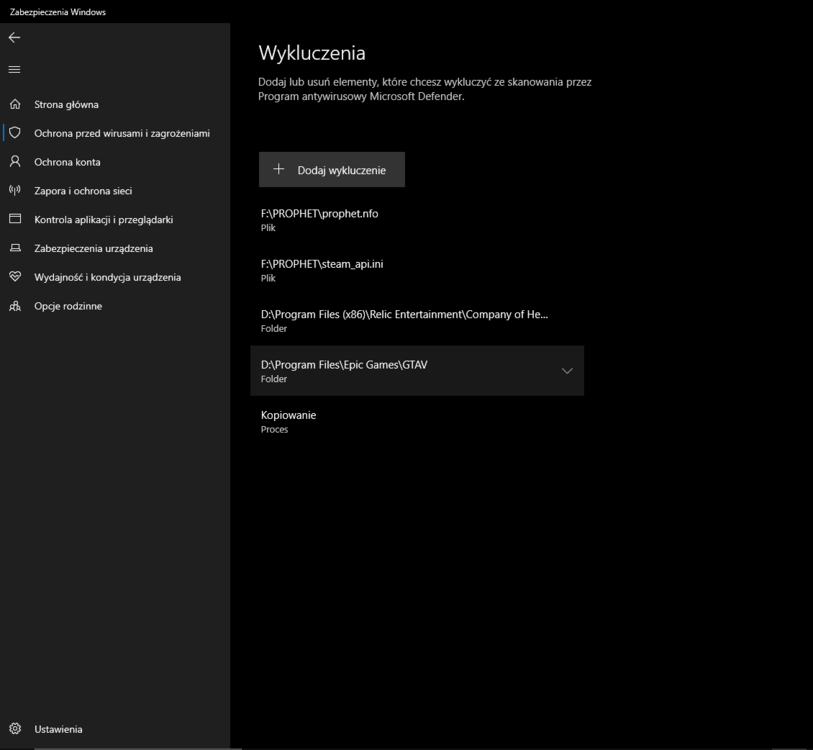The image size is (813, 750).
Task: Open Ustawienia via the gear icon
Action: point(14,729)
